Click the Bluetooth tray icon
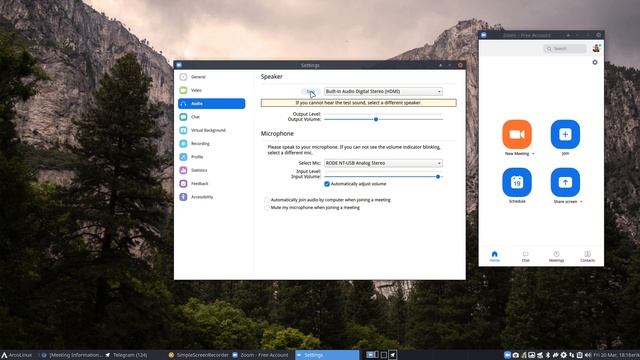Screen dimensions: 640x360 (548, 355)
